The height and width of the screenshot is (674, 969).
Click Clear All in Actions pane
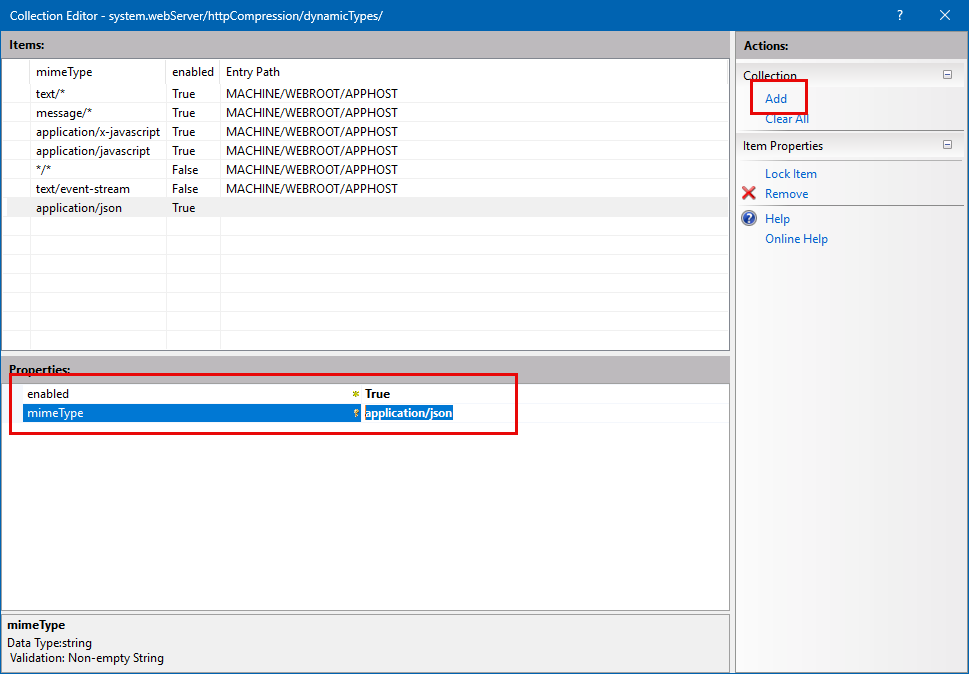(786, 119)
